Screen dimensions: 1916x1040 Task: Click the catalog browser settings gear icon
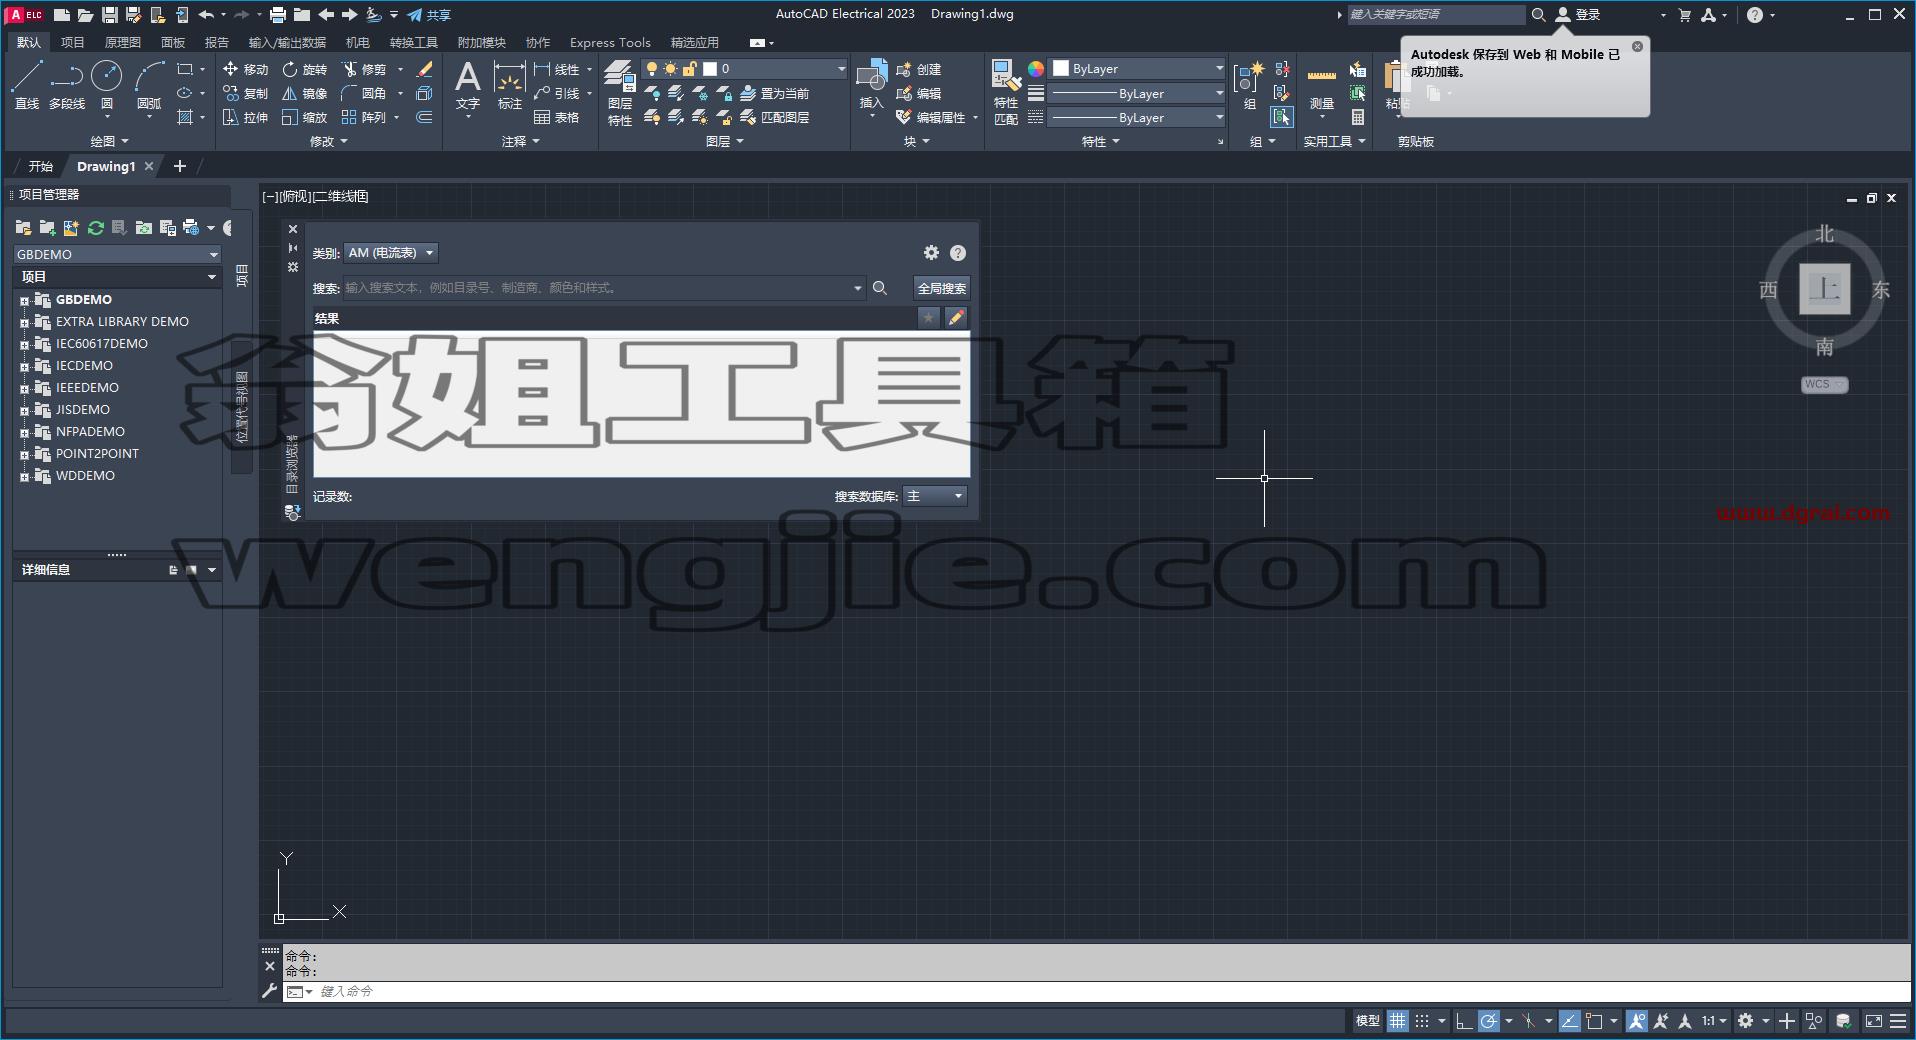point(931,253)
